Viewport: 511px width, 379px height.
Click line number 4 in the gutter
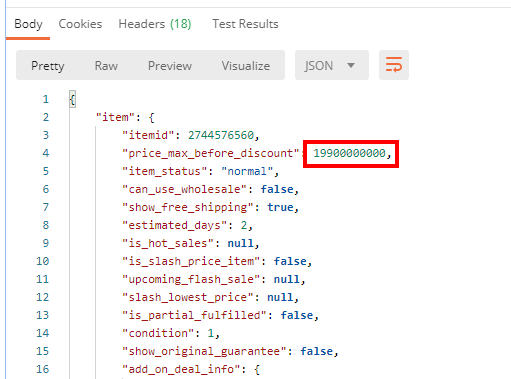46,153
